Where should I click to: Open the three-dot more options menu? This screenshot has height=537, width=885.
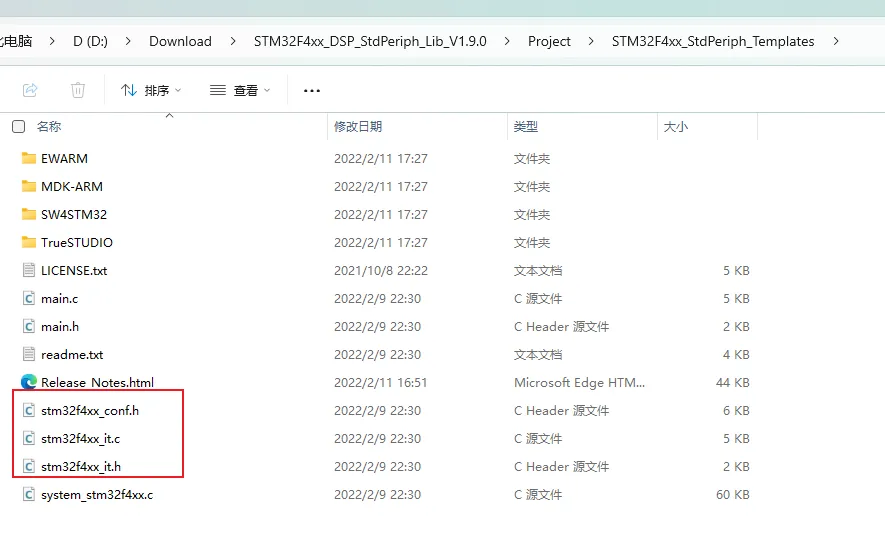312,90
